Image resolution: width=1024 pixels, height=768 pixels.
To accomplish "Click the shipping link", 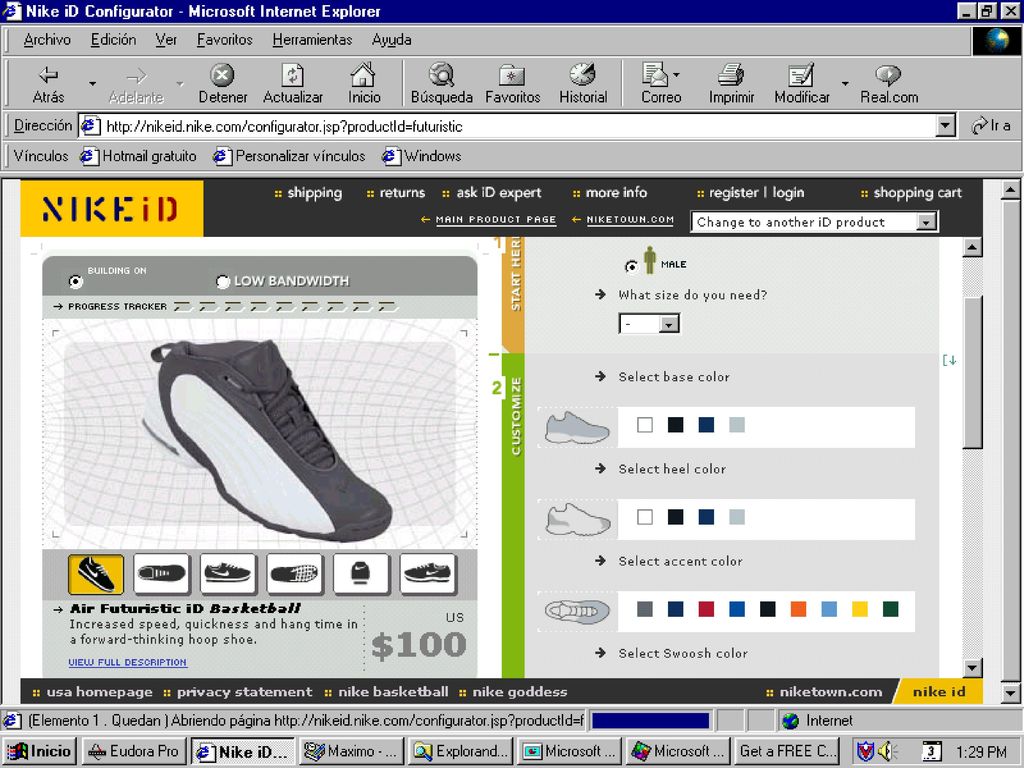I will (x=314, y=193).
